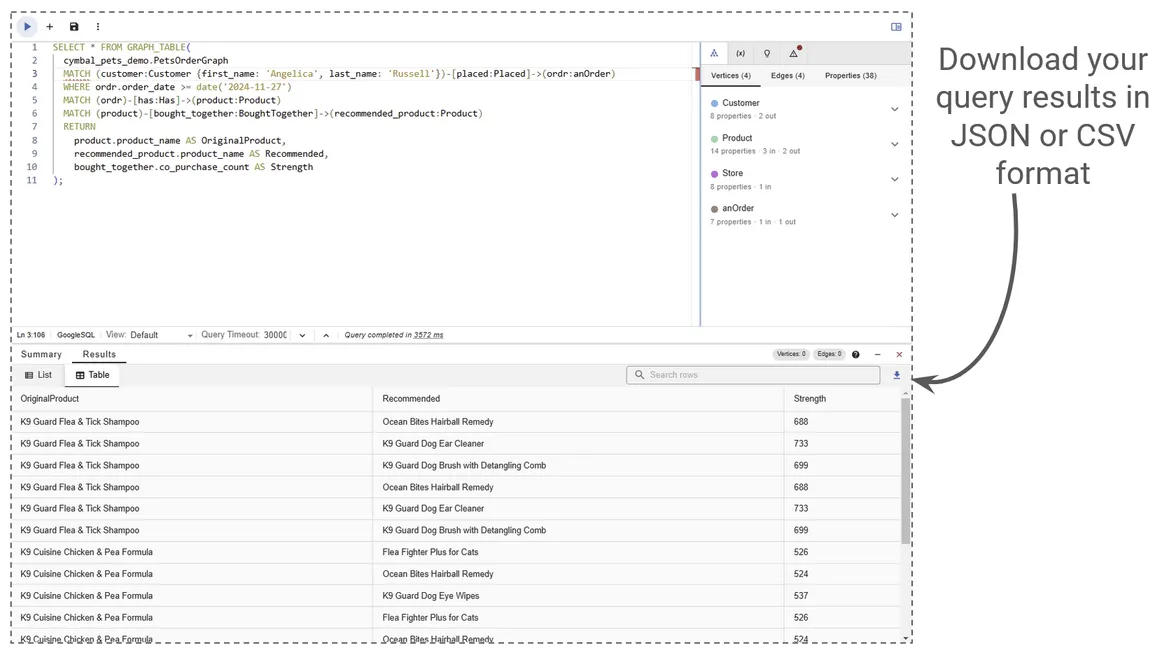Viewport: 1169px width, 655px height.
Task: Click the first Flea Fighter Plus for Cats cell
Action: pos(430,552)
